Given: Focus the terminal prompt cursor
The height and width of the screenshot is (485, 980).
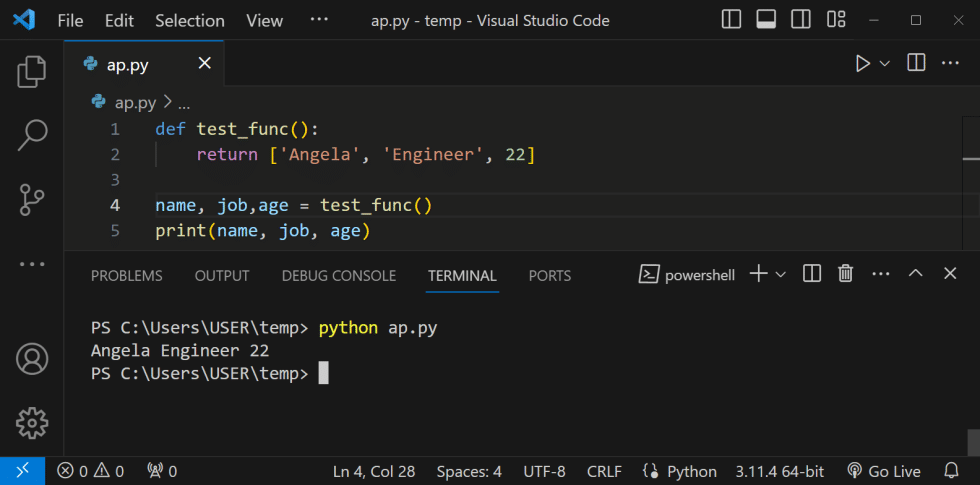Looking at the screenshot, I should (x=323, y=373).
